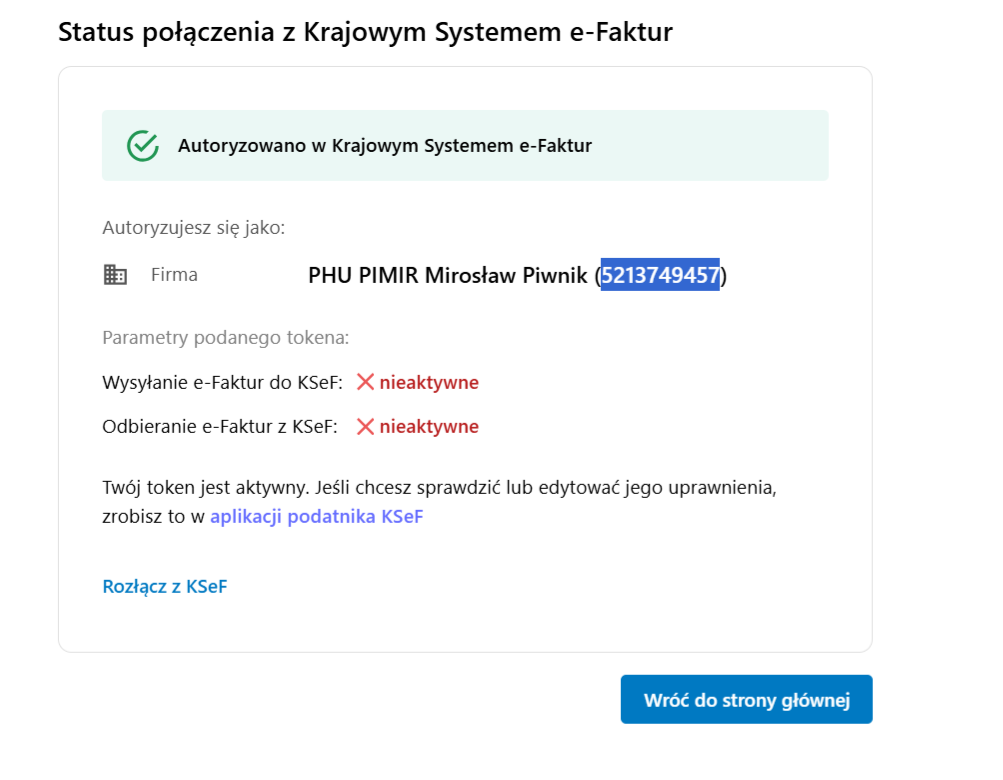Click the nieaktywne status for Odbieranie e-Faktur
1003x780 pixels.
click(429, 427)
